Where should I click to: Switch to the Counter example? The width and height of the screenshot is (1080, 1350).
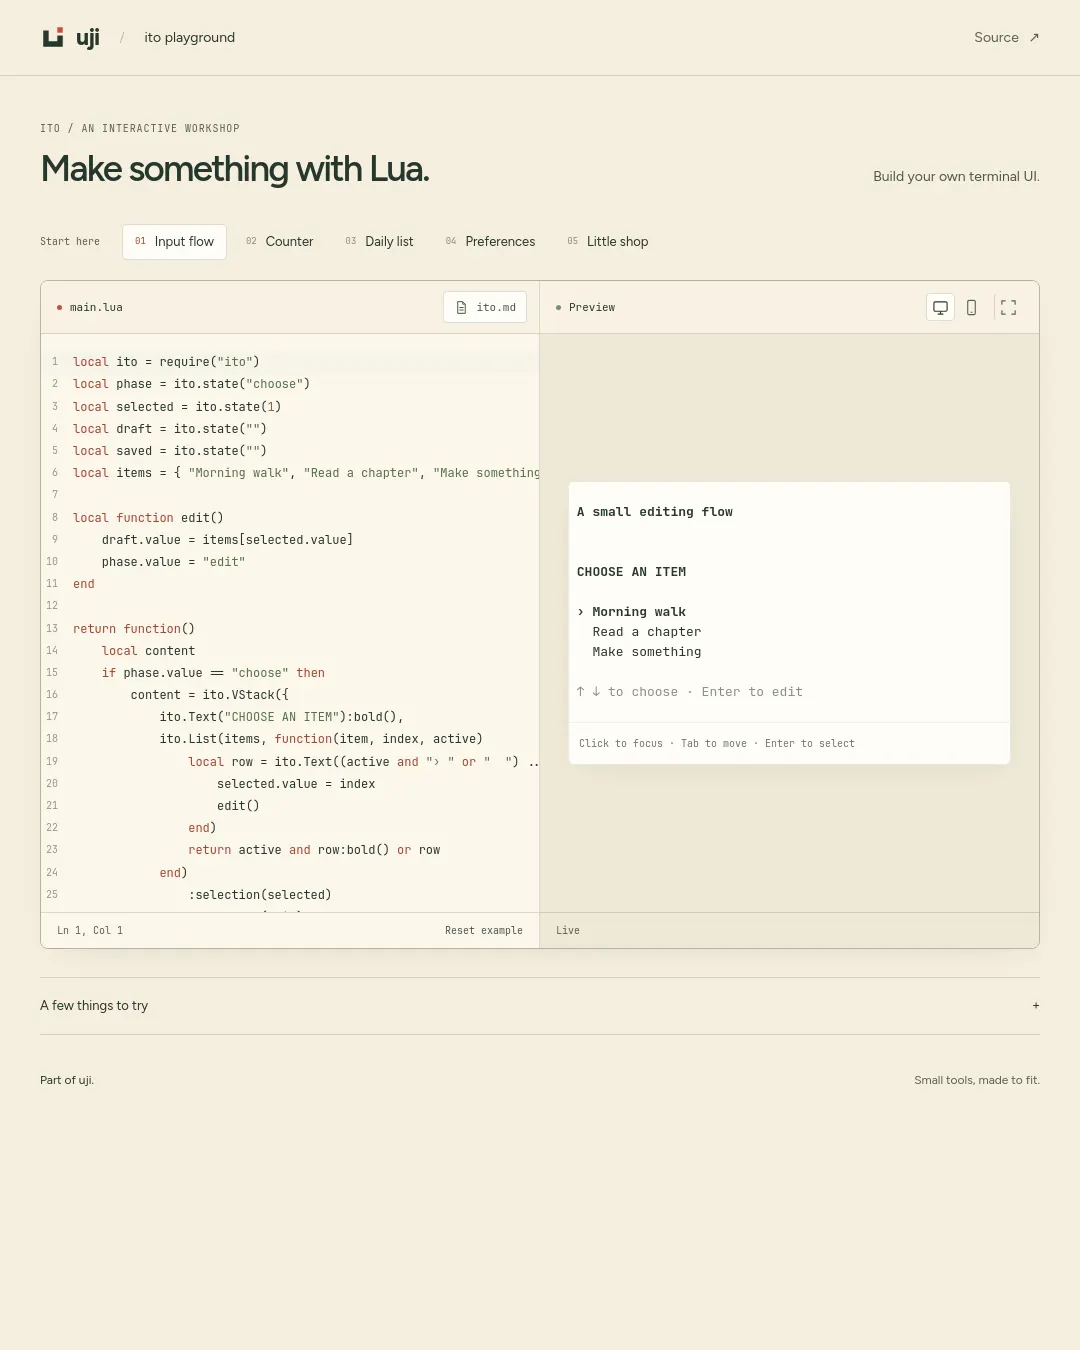280,242
